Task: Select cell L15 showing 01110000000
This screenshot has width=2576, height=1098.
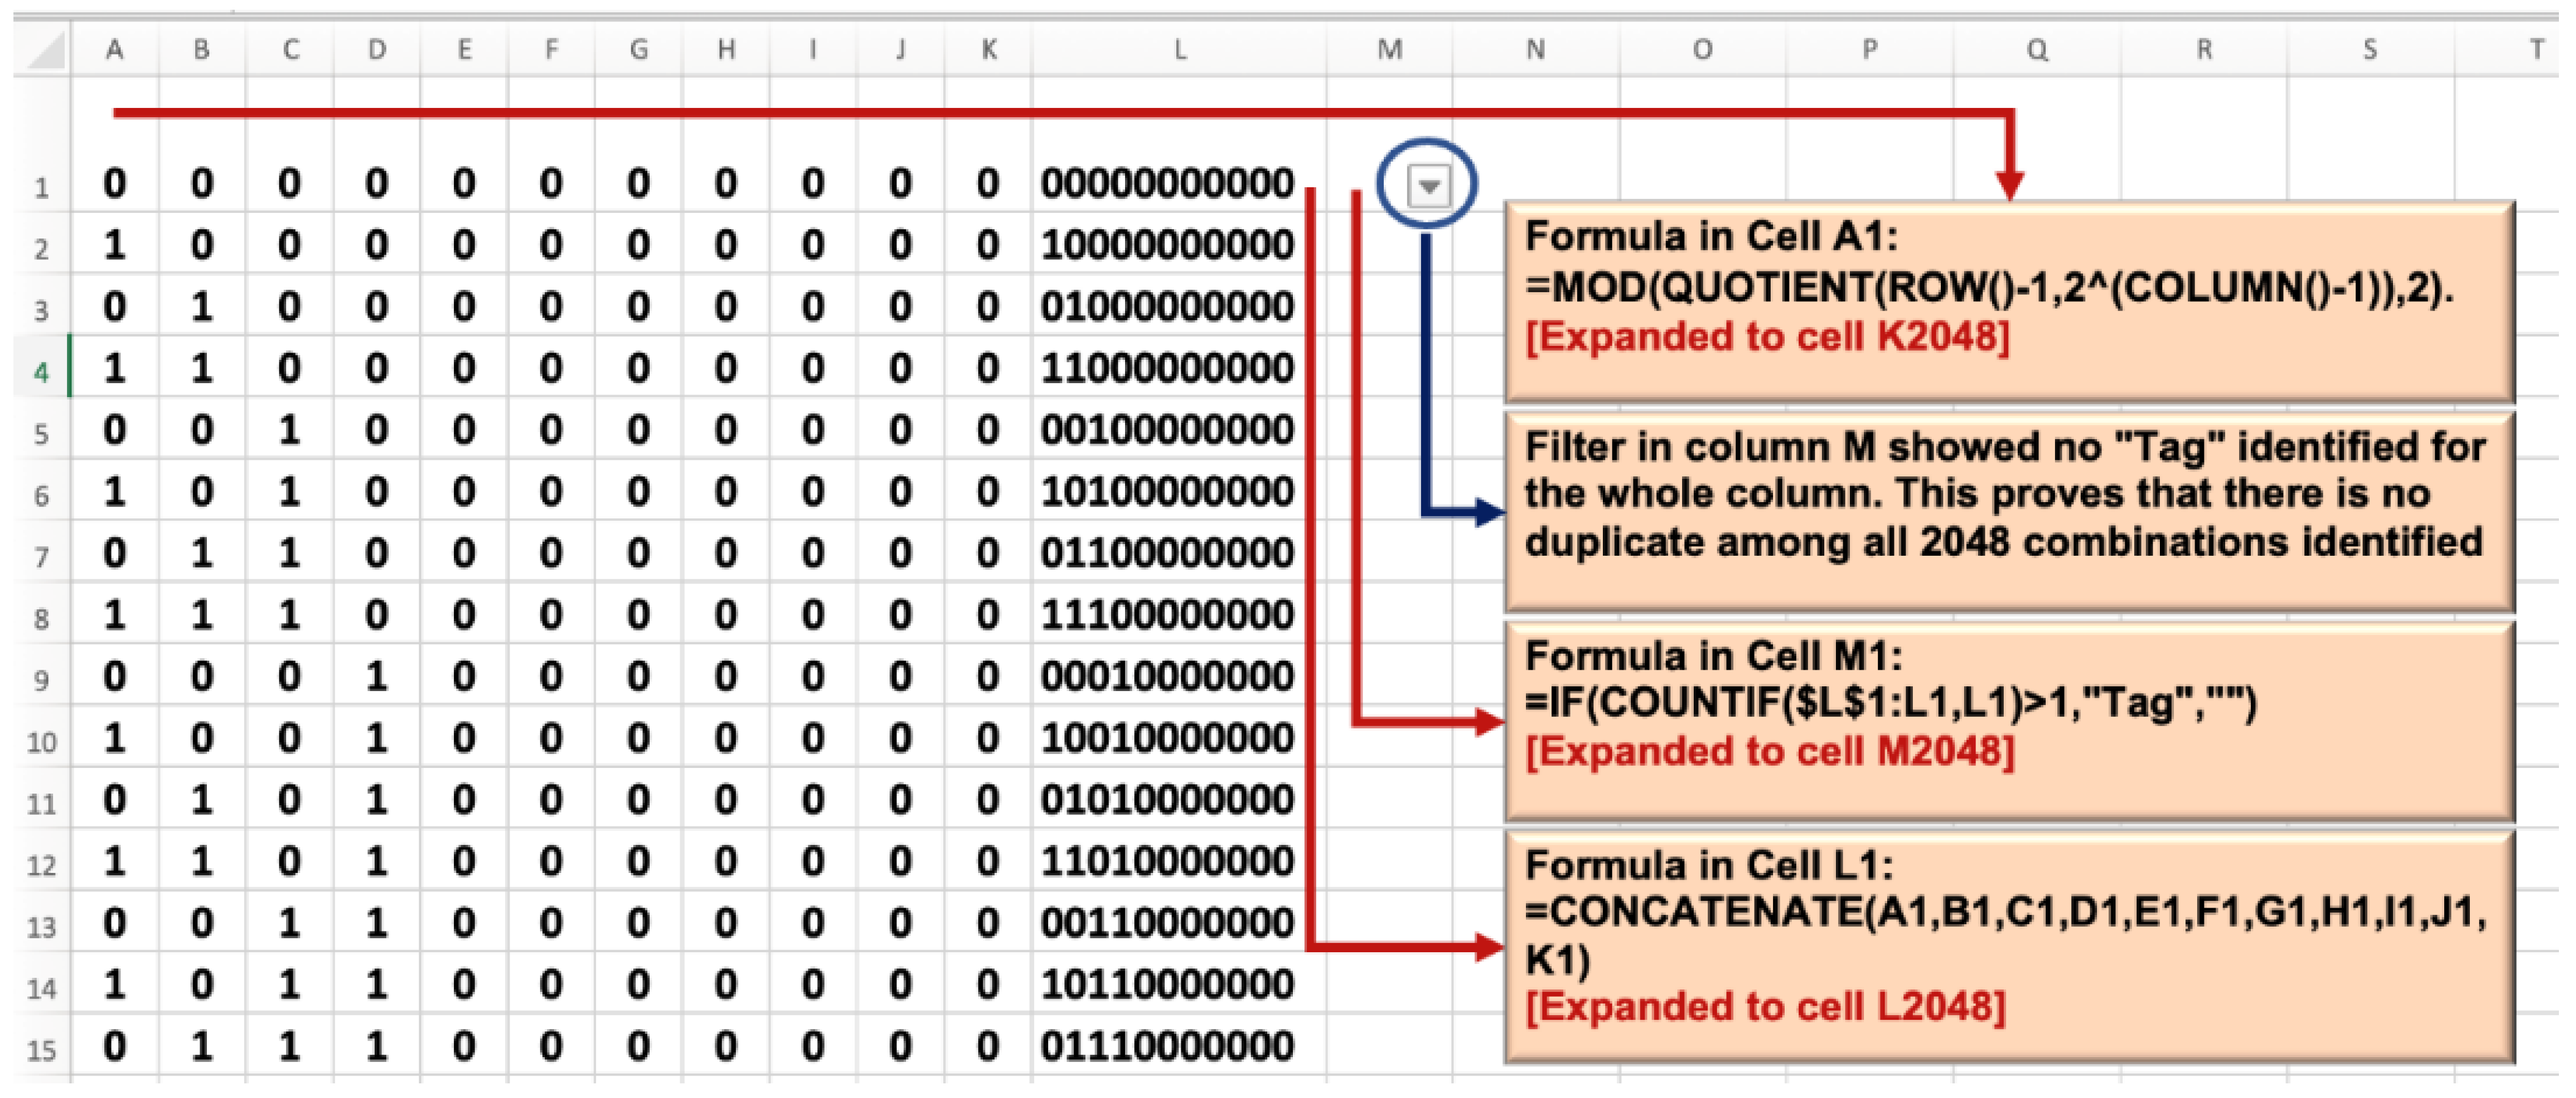Action: coord(1167,1047)
